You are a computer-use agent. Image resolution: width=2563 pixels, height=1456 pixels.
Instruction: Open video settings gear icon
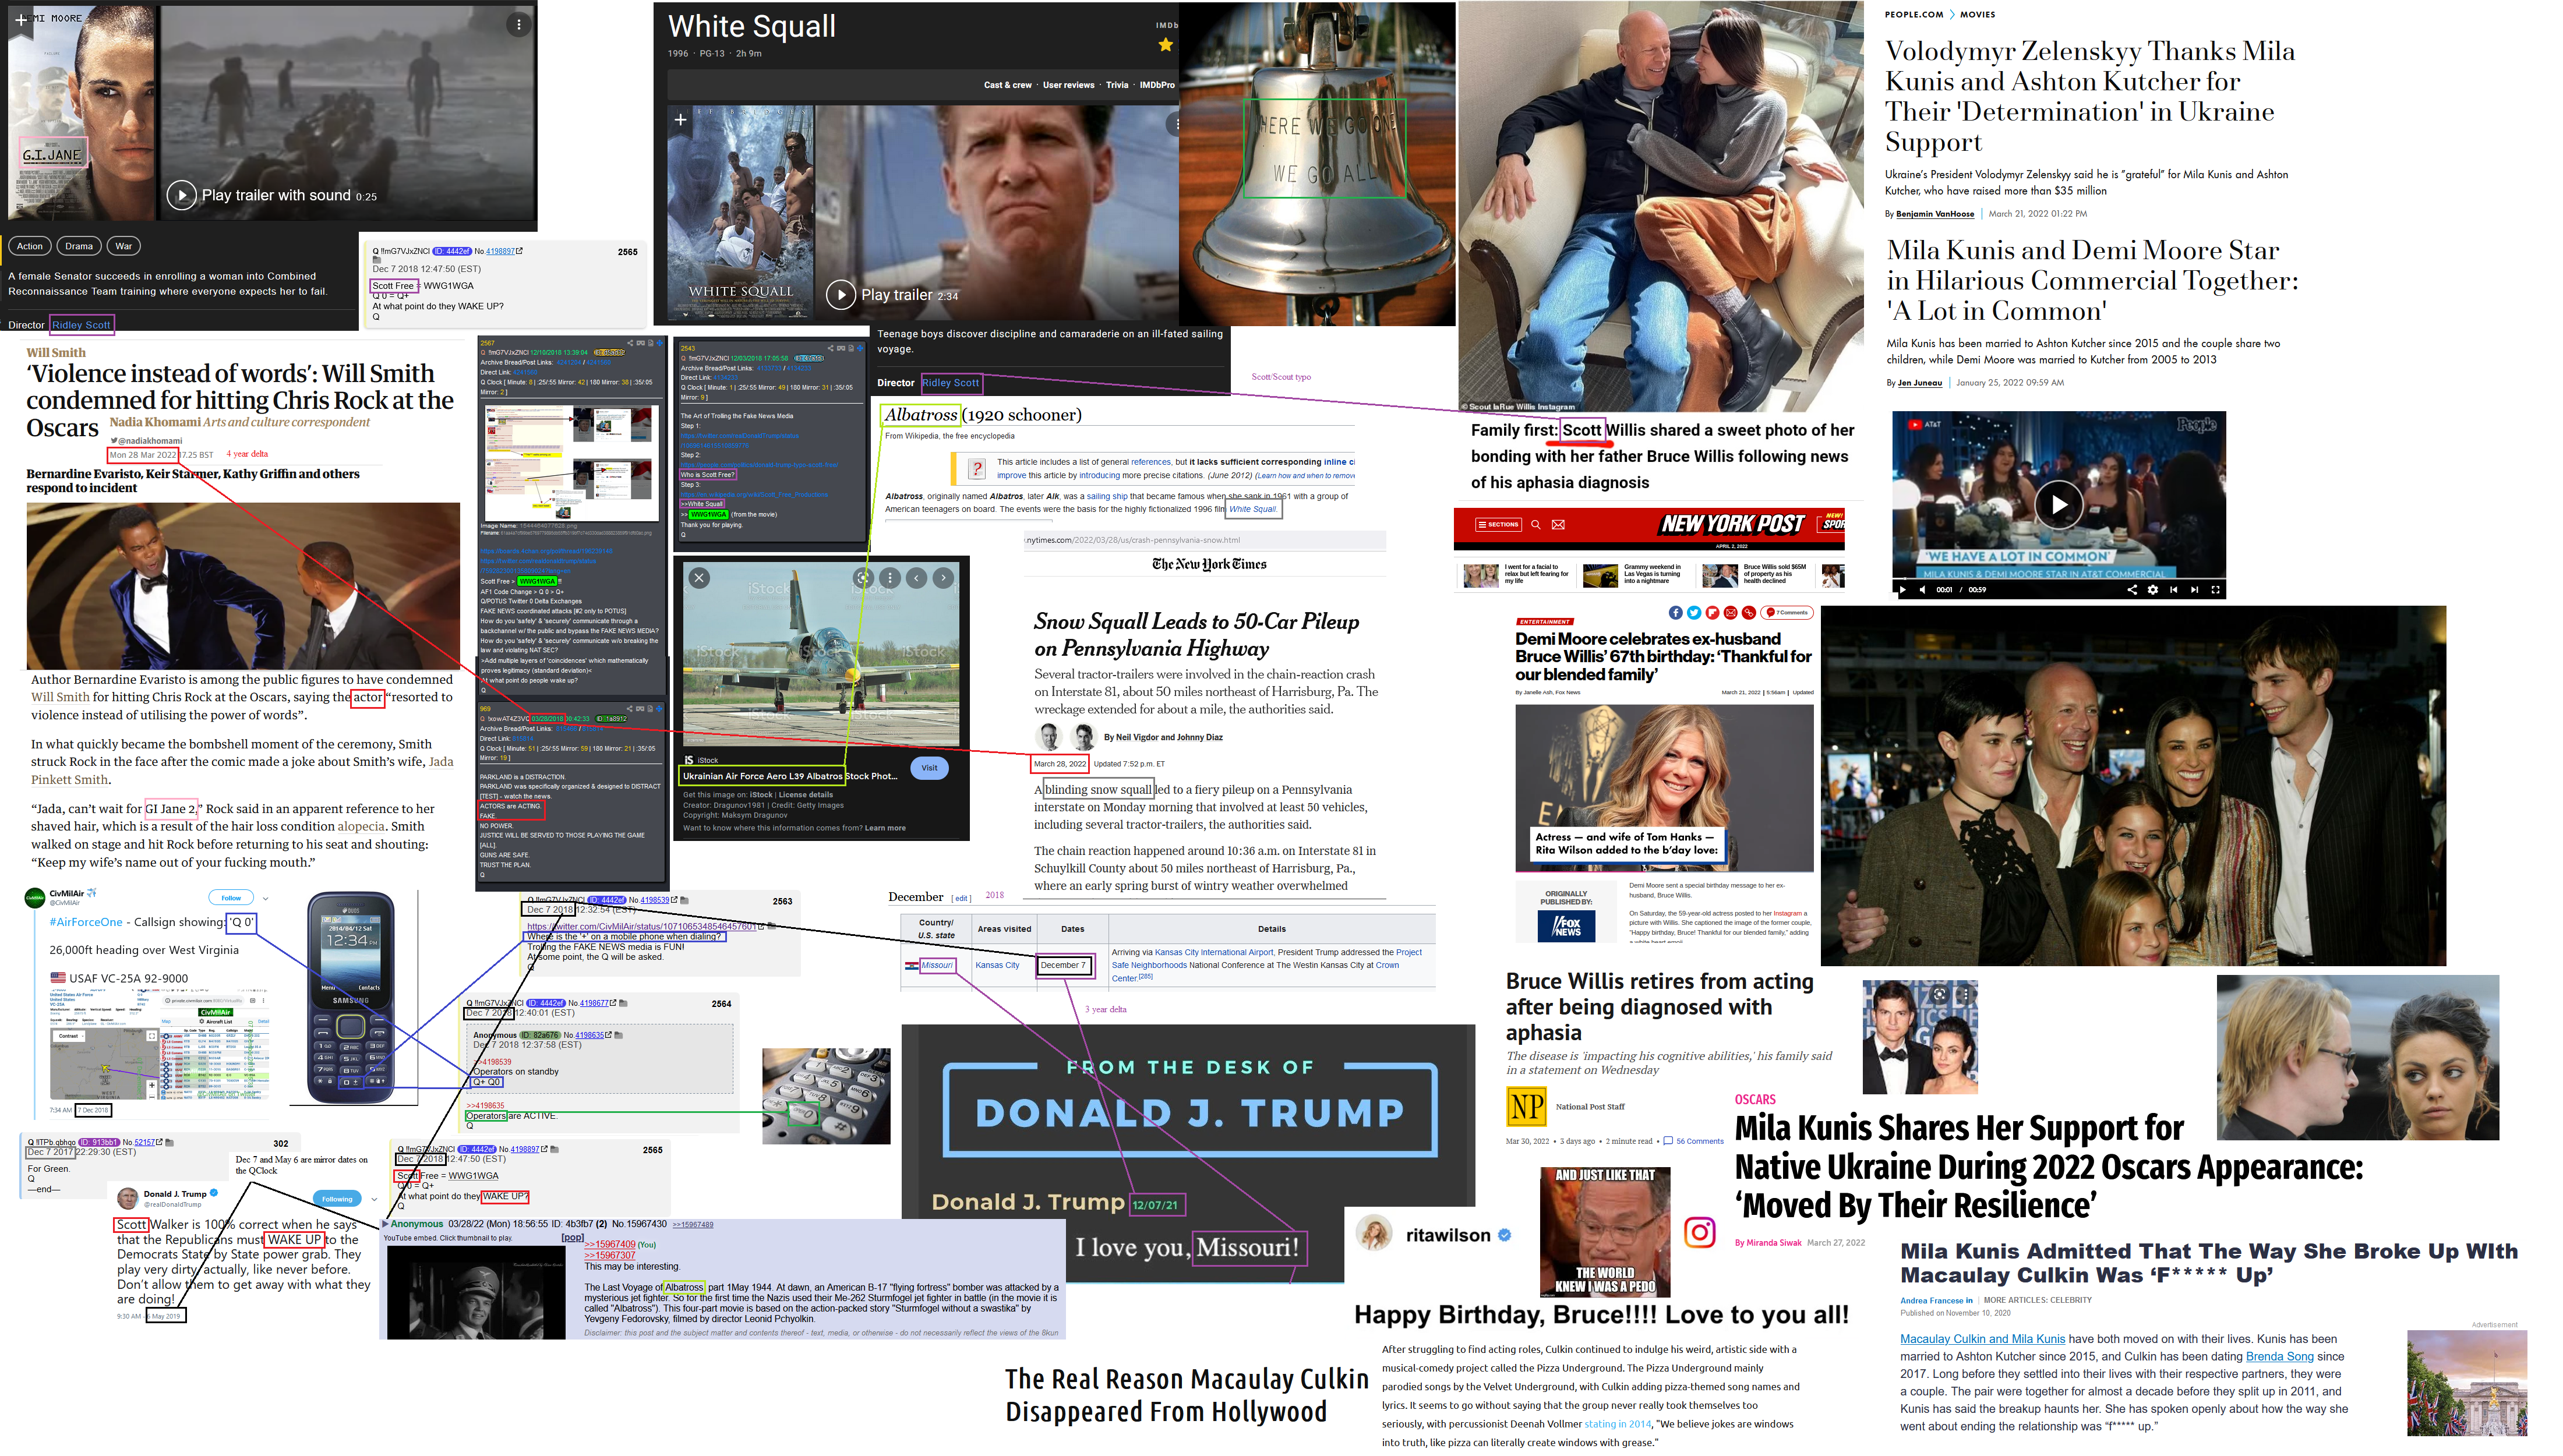click(x=2153, y=590)
